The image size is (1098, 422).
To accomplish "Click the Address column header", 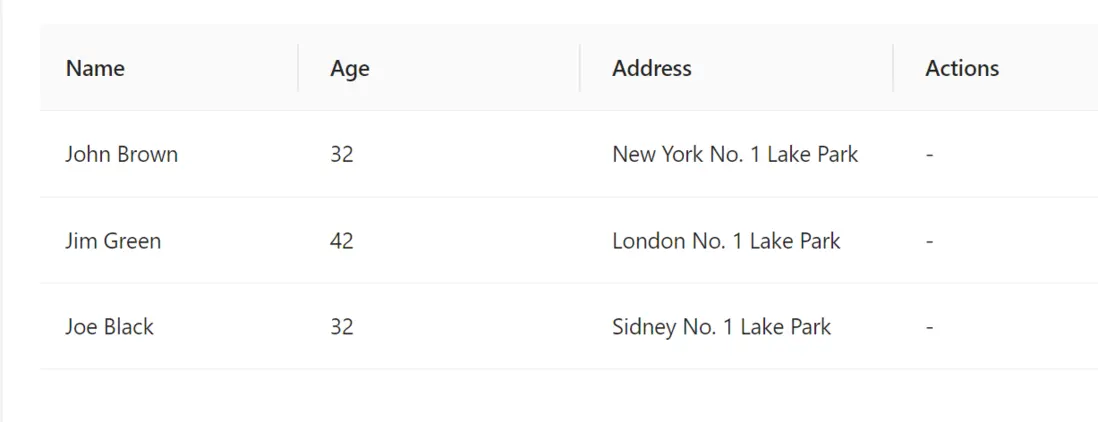I will 652,68.
